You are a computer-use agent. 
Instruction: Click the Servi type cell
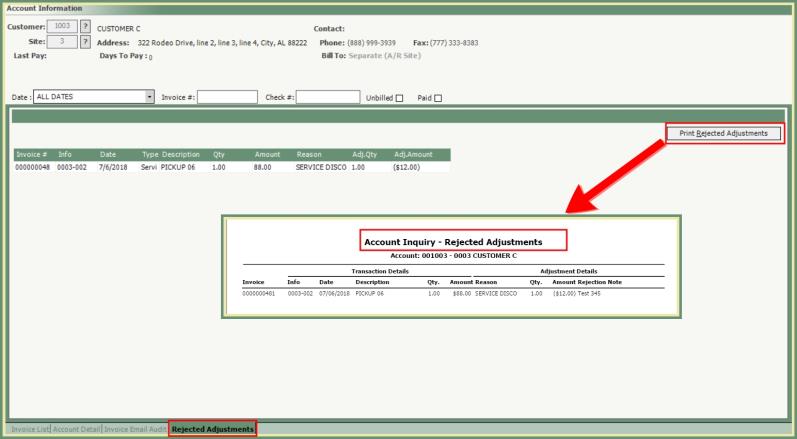[x=149, y=167]
